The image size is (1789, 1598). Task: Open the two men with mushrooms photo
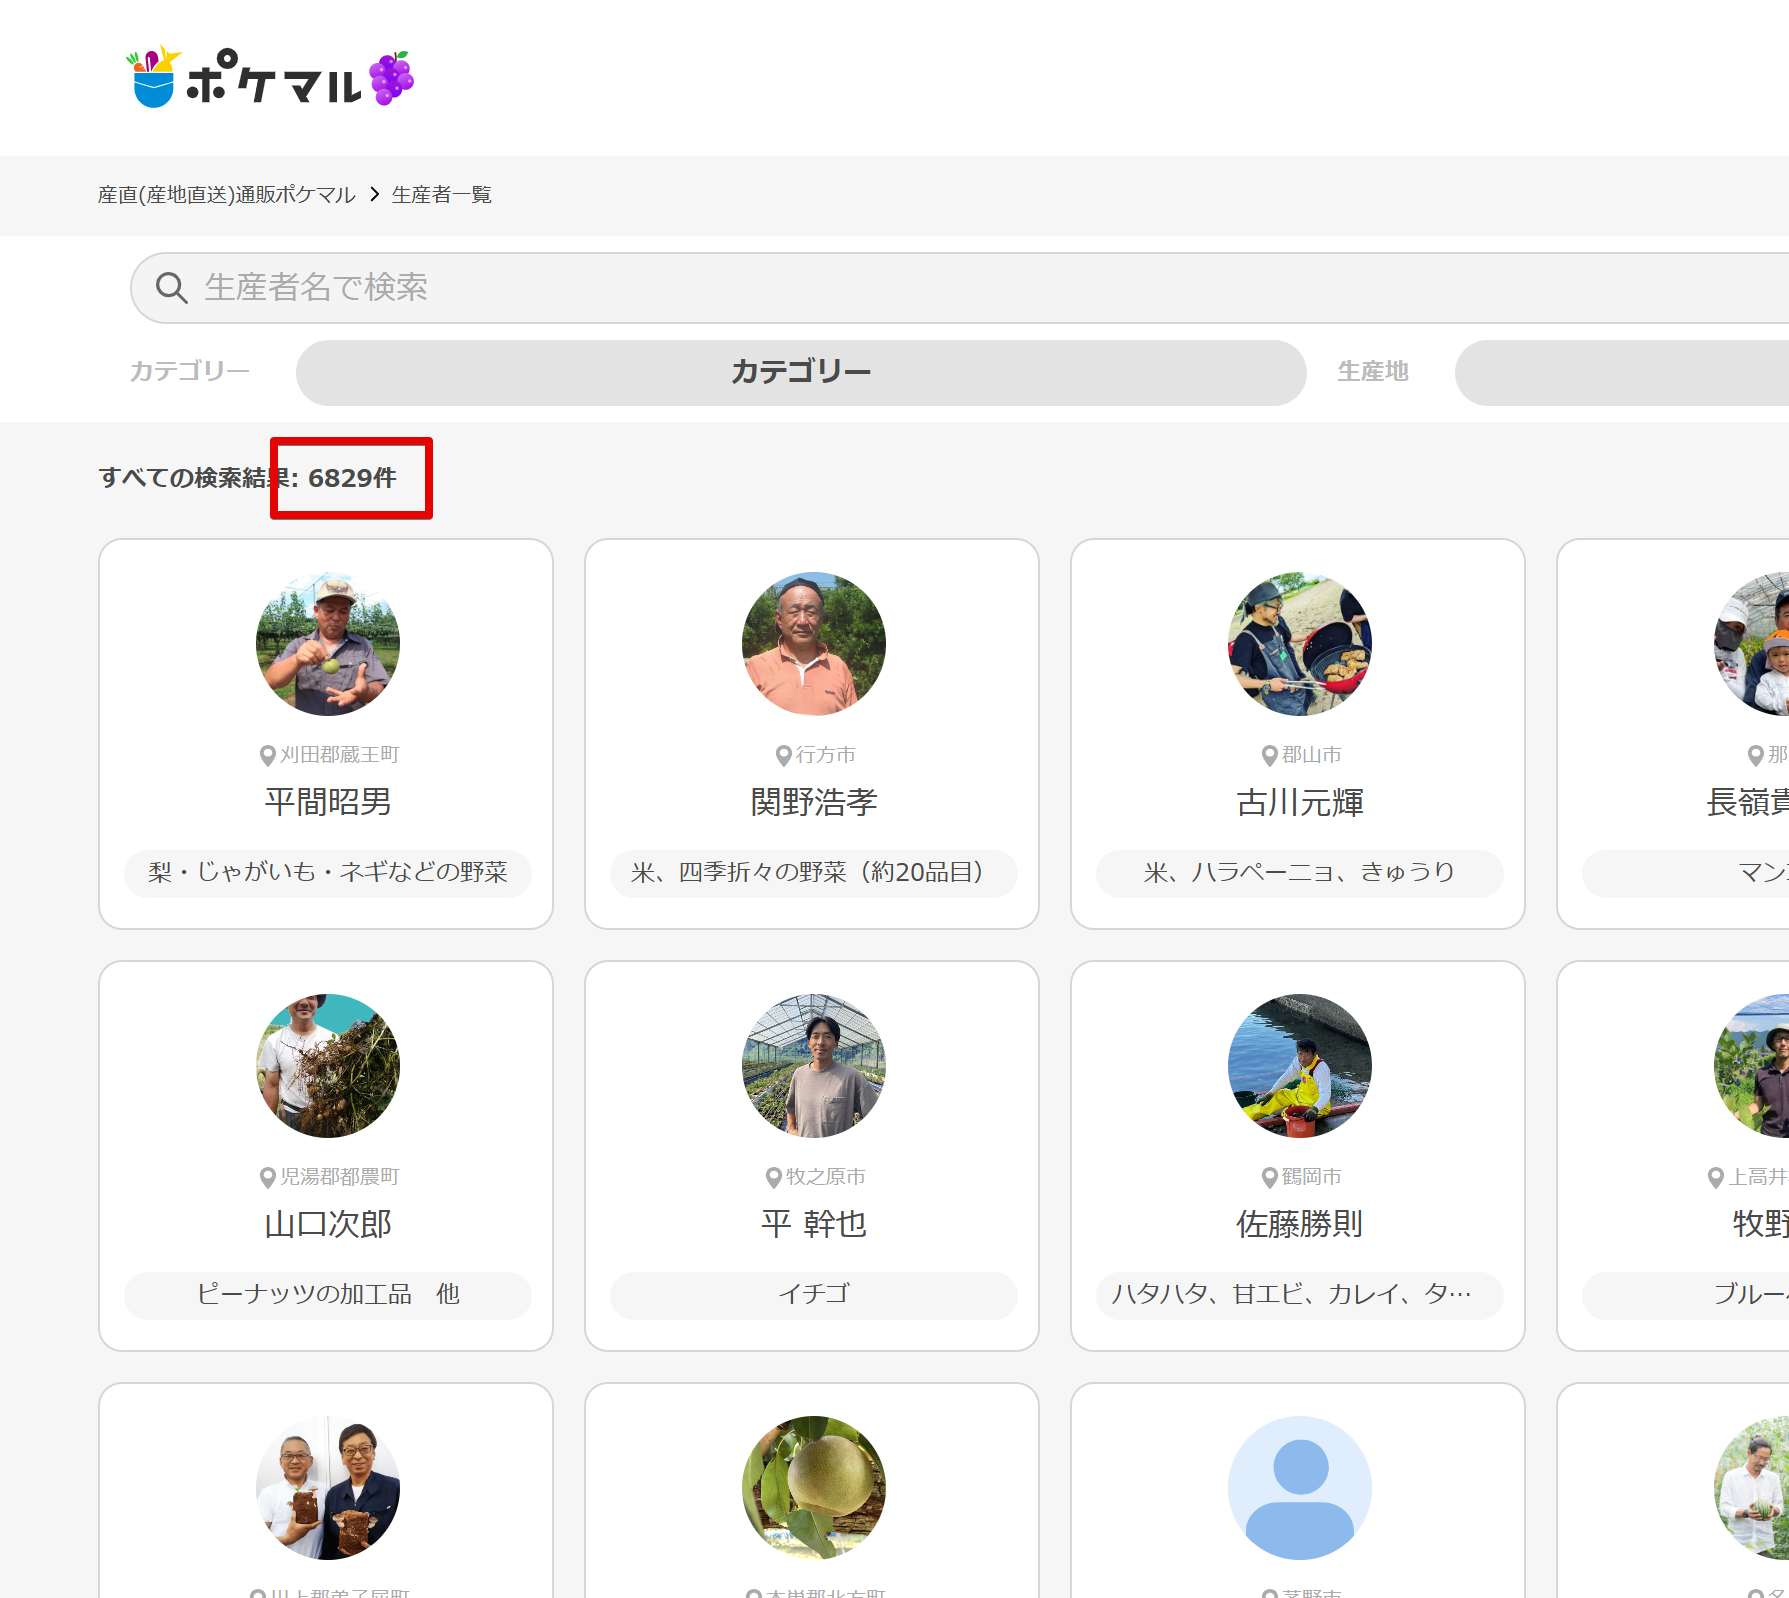[x=328, y=1488]
